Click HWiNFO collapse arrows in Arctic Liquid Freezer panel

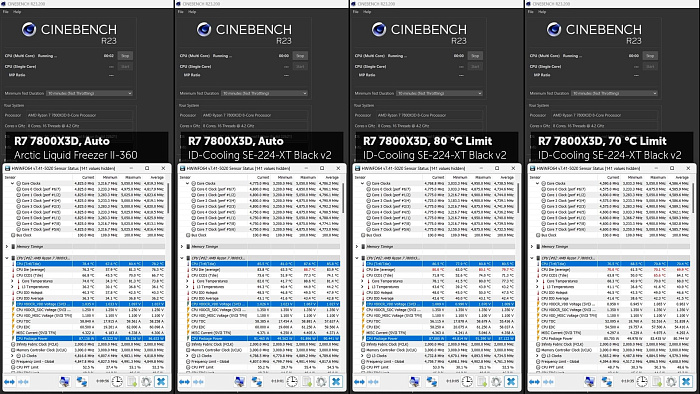(24, 382)
